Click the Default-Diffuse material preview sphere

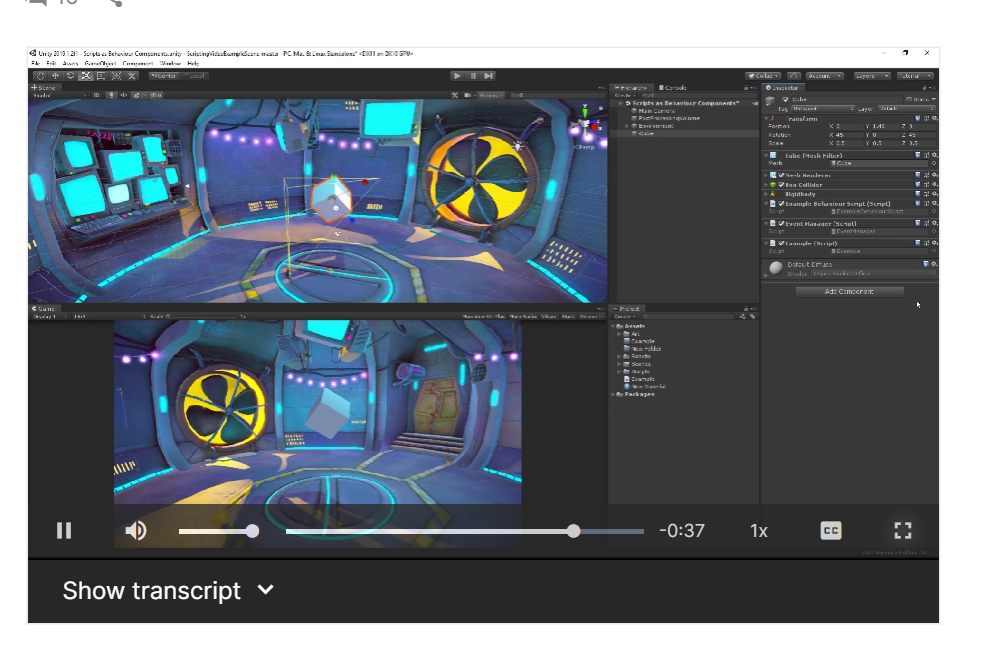775,268
